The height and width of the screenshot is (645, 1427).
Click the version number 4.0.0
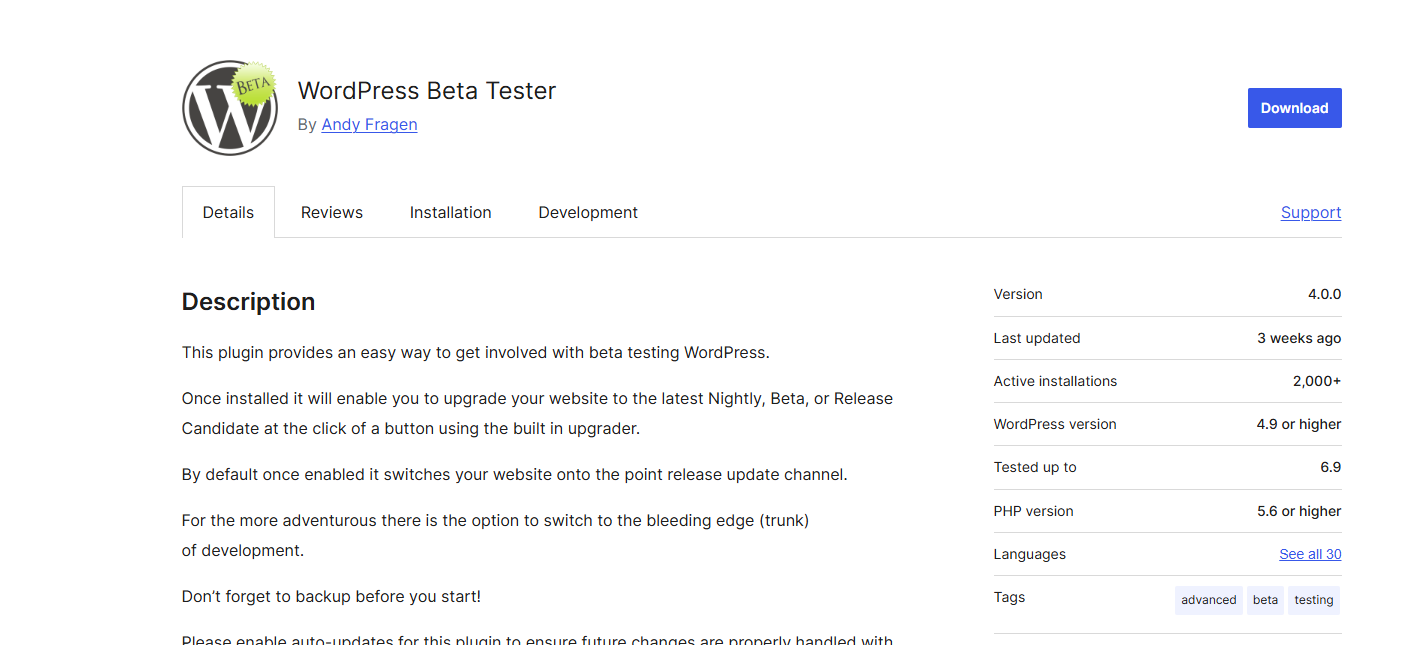coord(1324,294)
